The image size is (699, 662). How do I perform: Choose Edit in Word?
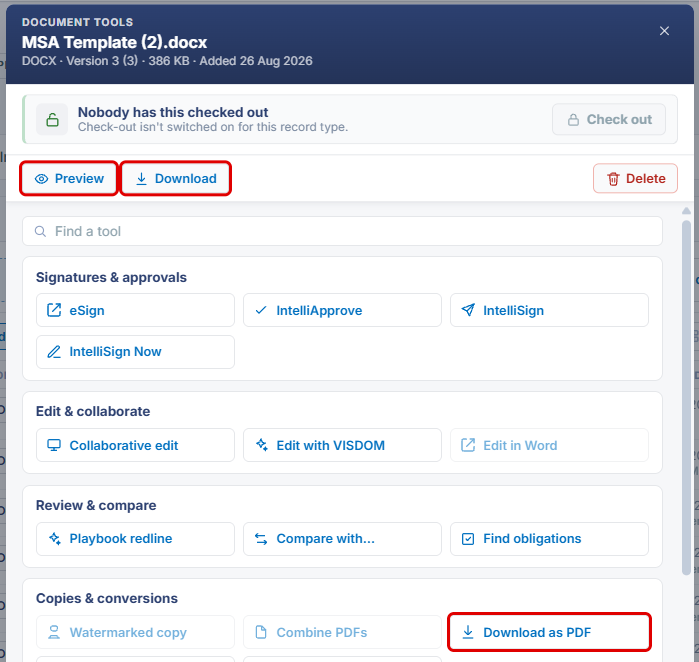pyautogui.click(x=549, y=445)
